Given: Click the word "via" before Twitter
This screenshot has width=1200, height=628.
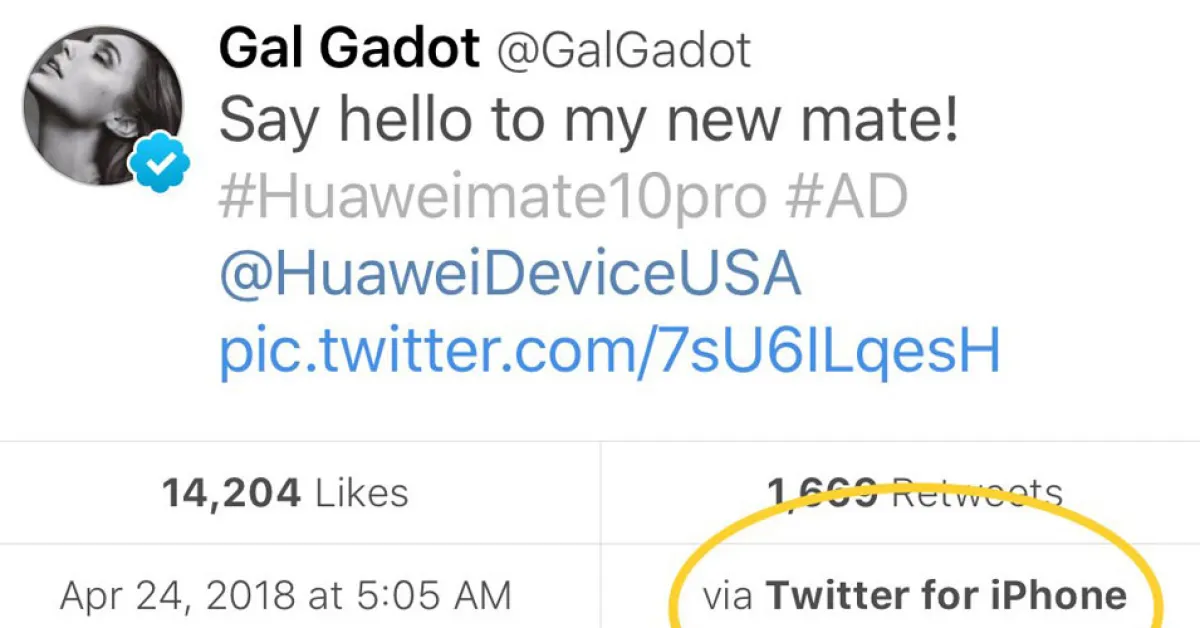Looking at the screenshot, I should point(728,597).
